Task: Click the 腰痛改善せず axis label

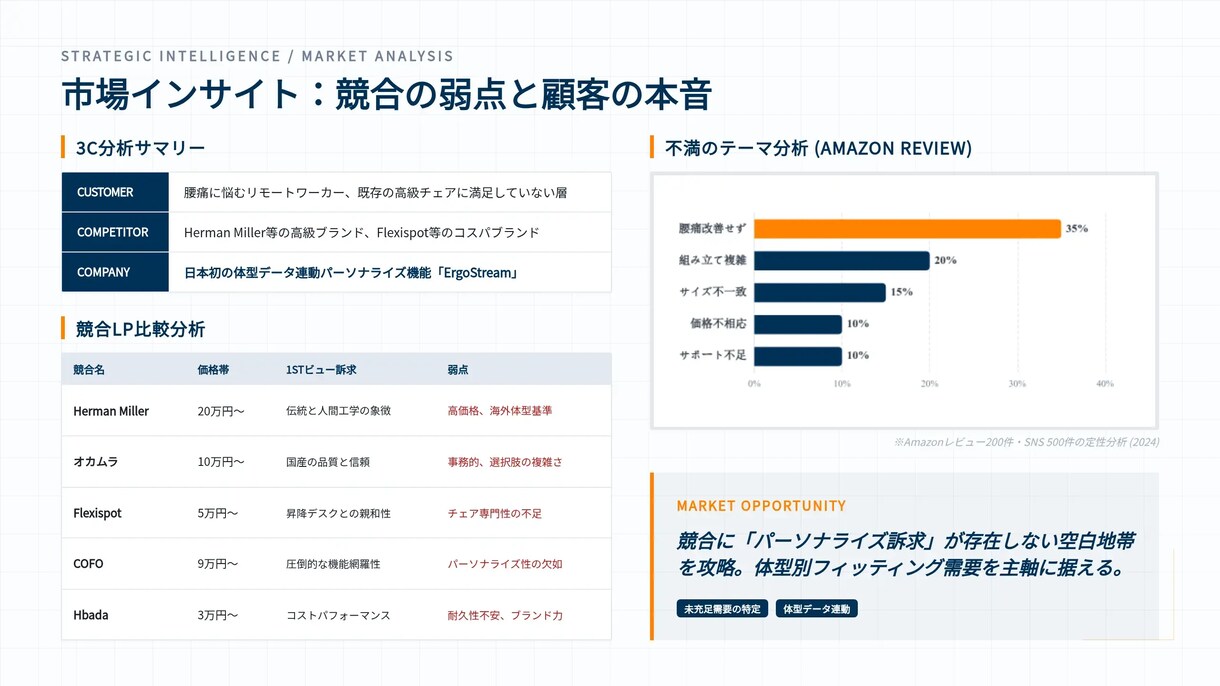Action: pos(712,229)
